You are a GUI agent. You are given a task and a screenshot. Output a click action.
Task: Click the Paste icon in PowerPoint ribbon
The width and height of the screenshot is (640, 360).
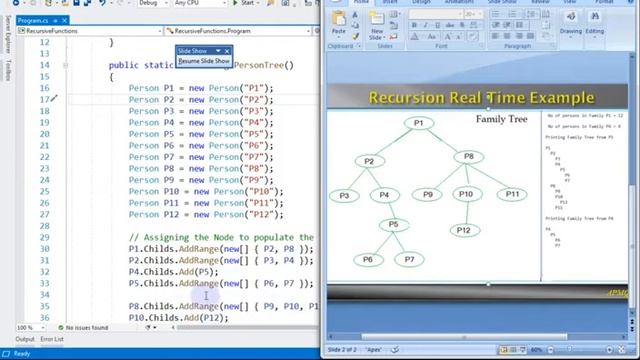[338, 19]
